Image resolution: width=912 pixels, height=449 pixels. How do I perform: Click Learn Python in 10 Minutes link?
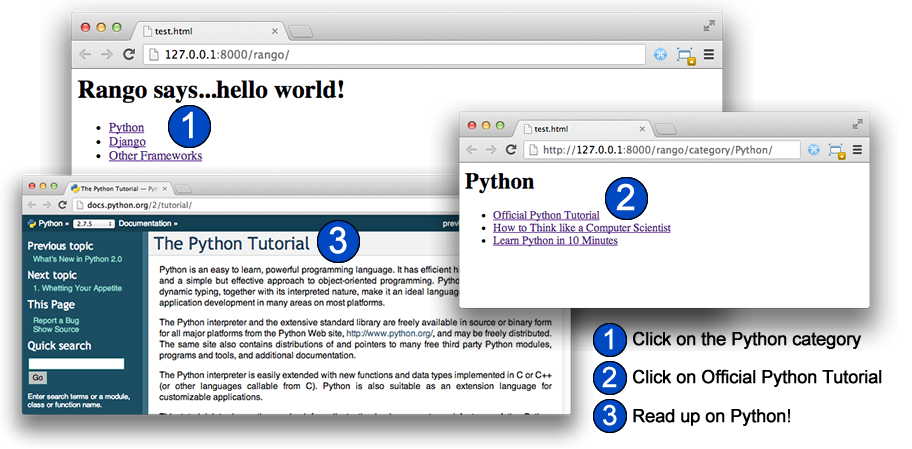(555, 240)
